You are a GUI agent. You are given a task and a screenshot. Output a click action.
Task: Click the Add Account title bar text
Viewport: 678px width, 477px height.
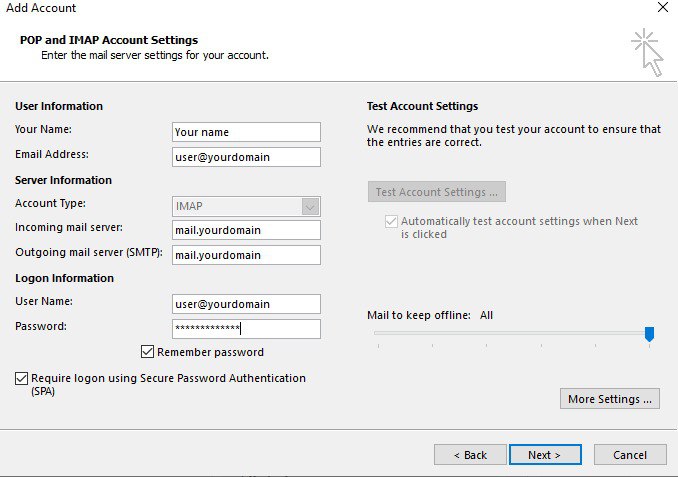pyautogui.click(x=41, y=8)
